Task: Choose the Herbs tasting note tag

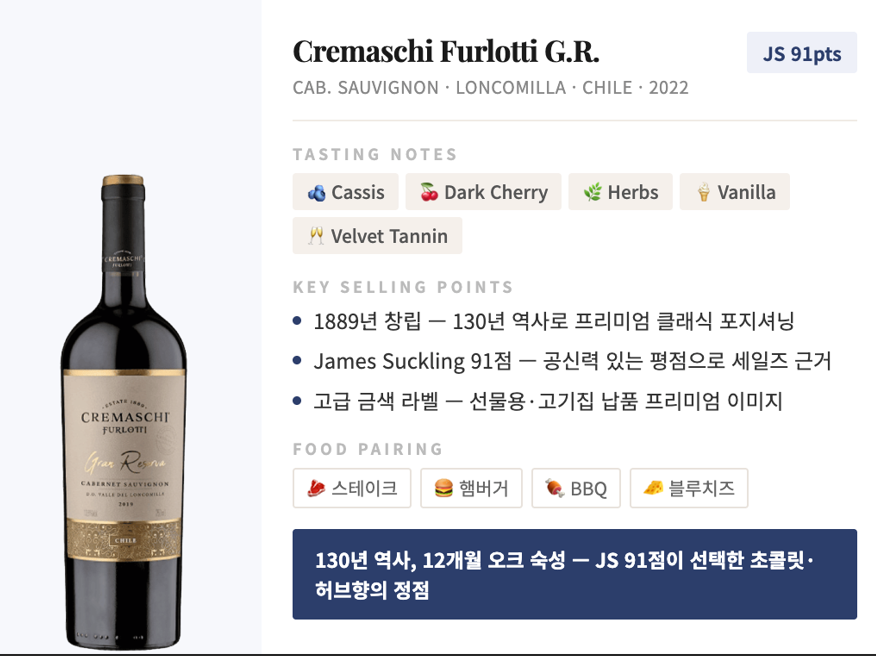Action: pyautogui.click(x=620, y=192)
